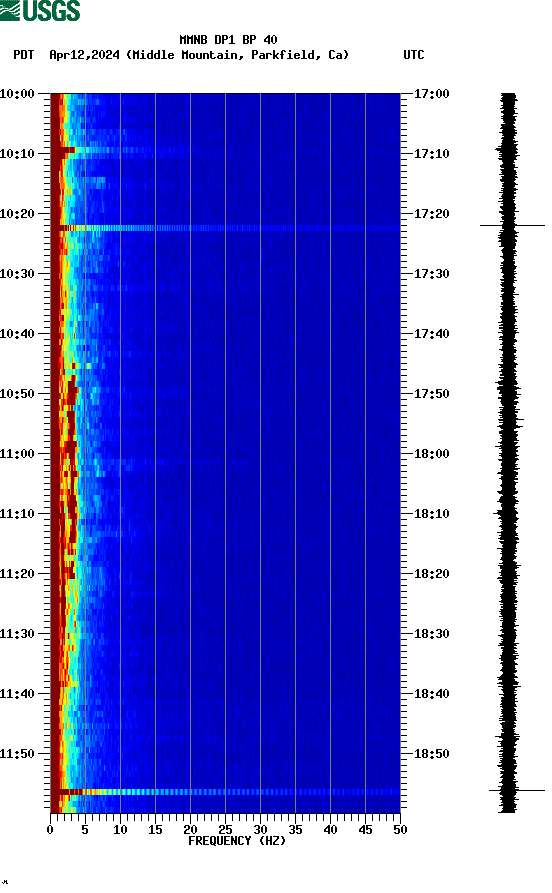Click the 25 Hz frequency tick label

(x=225, y=830)
